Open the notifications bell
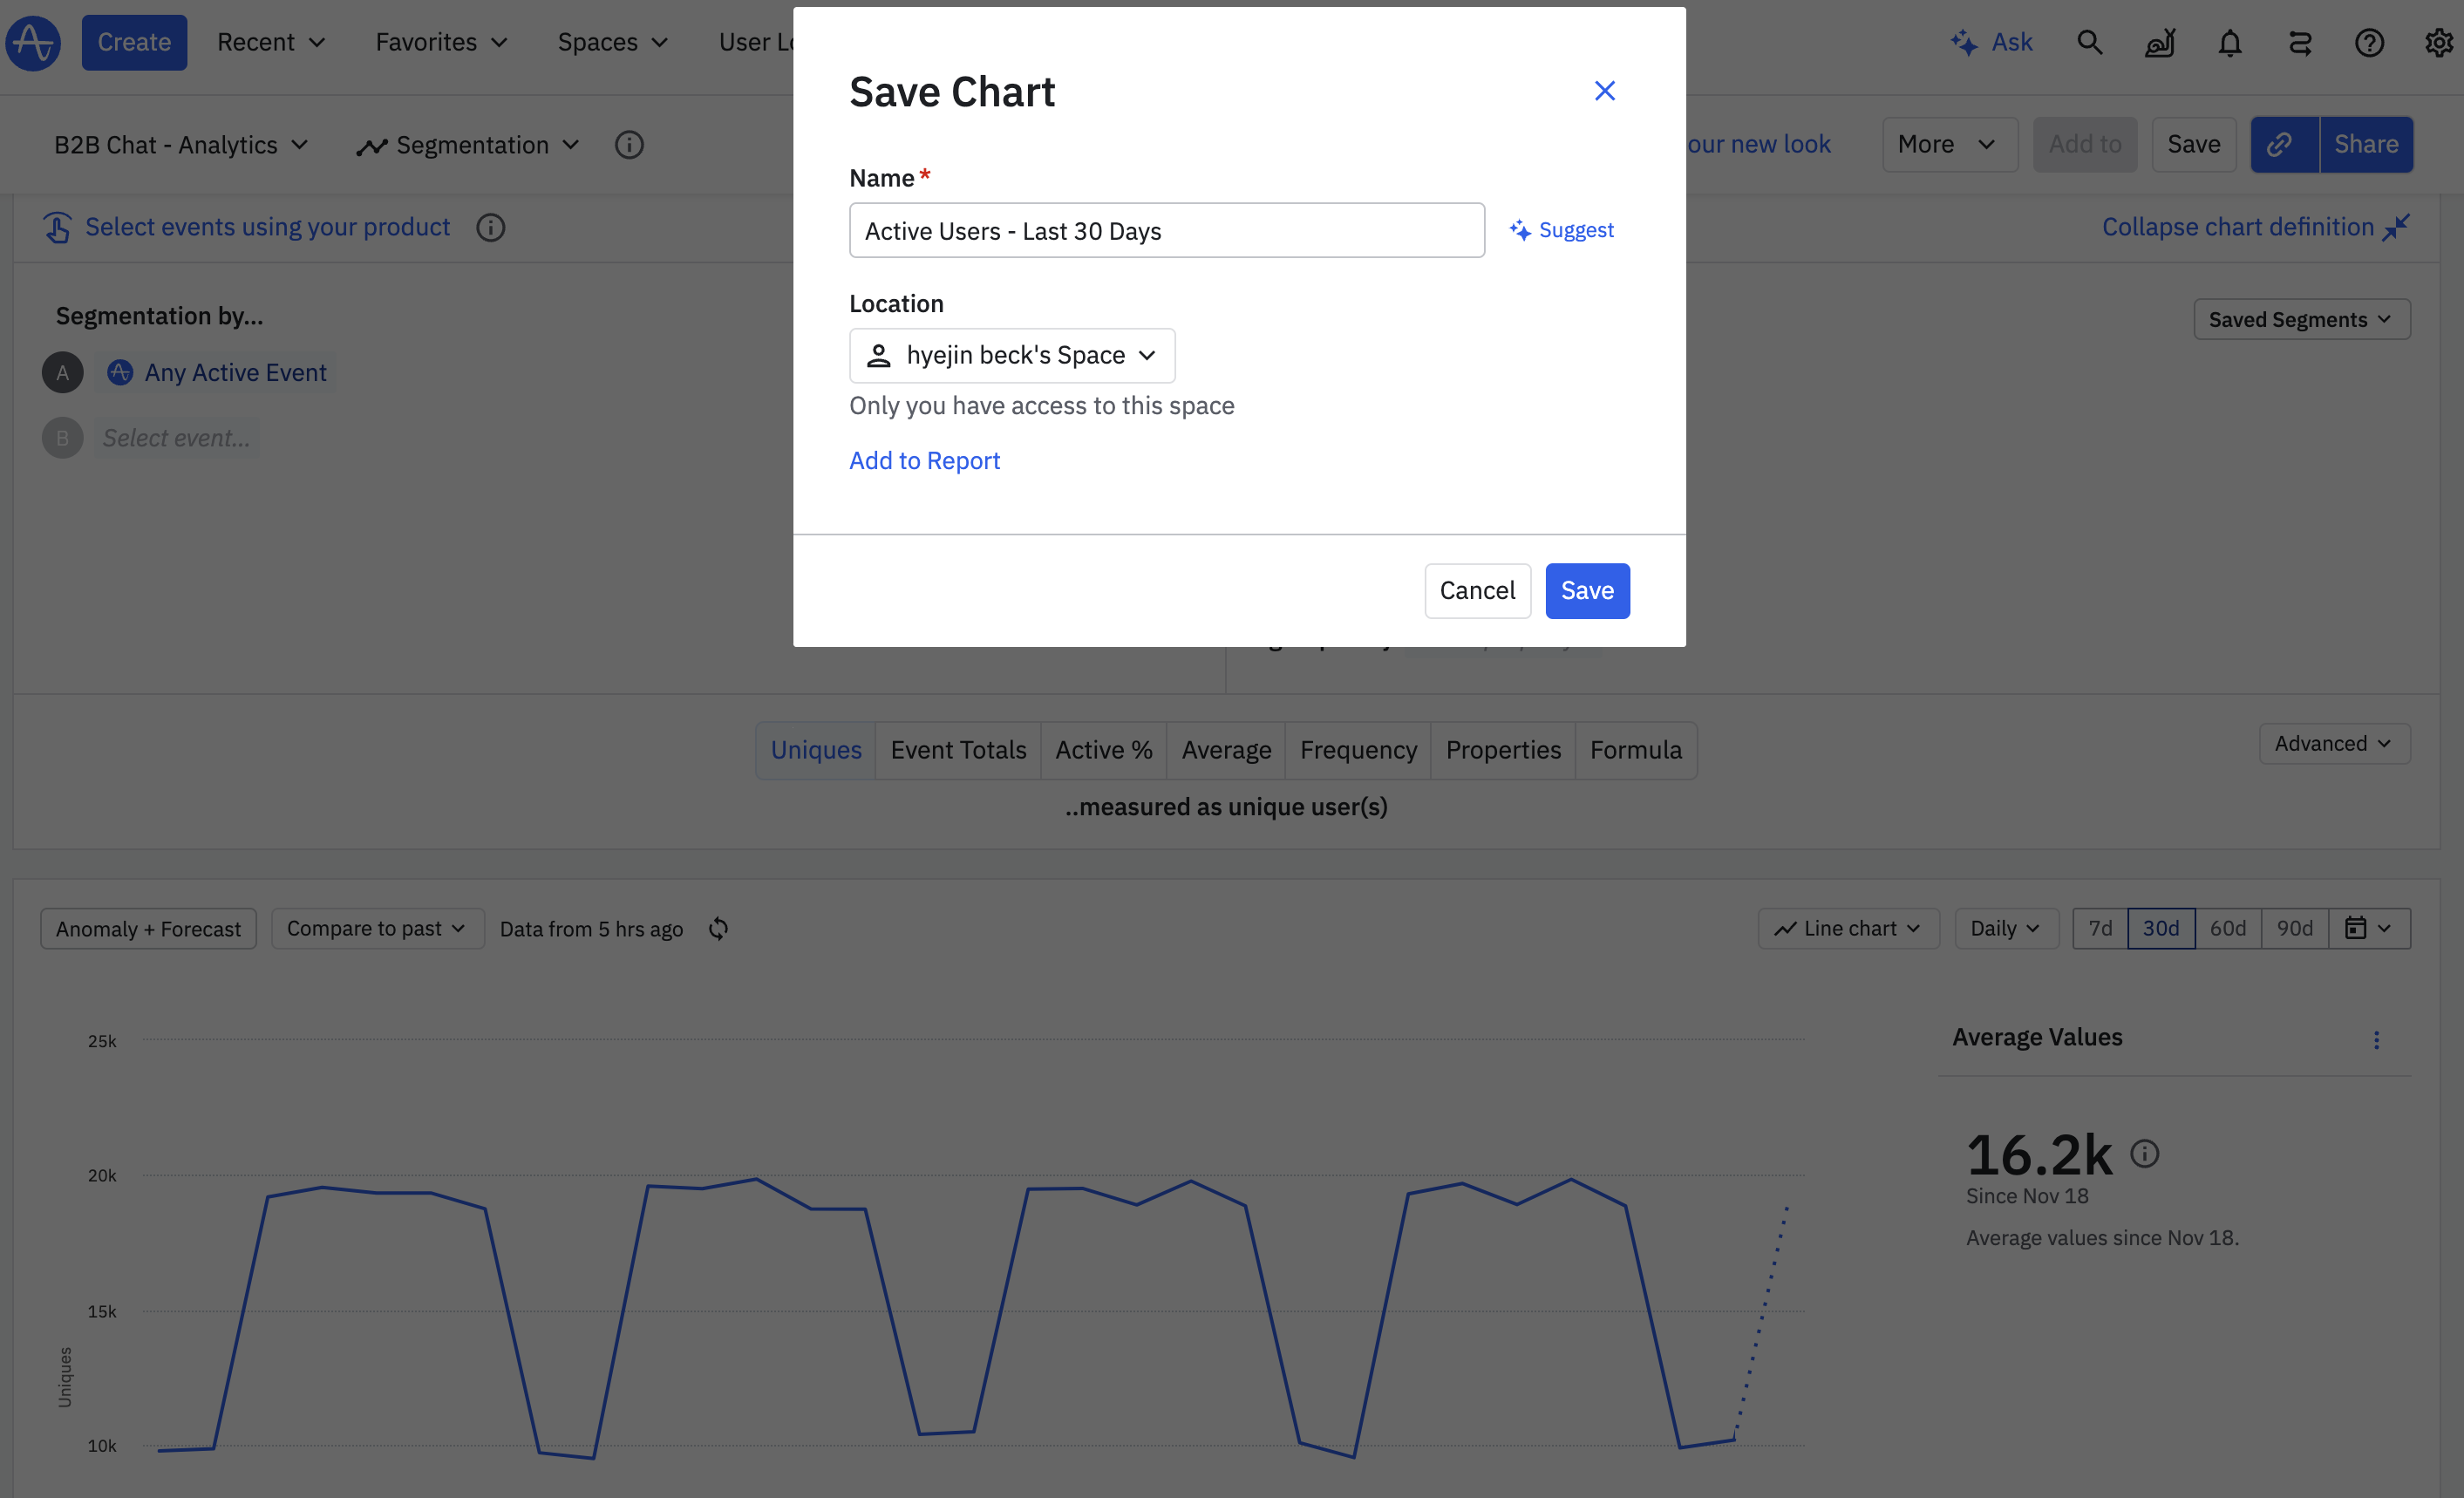2464x1498 pixels. 2229,42
